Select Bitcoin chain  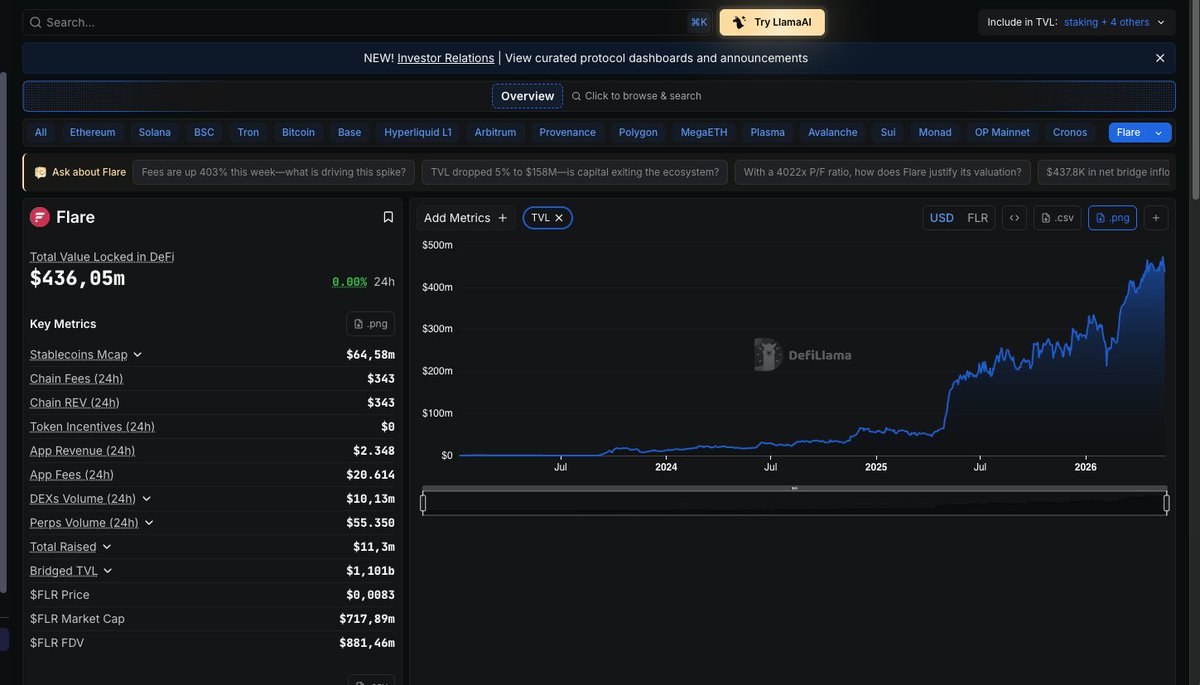(298, 132)
